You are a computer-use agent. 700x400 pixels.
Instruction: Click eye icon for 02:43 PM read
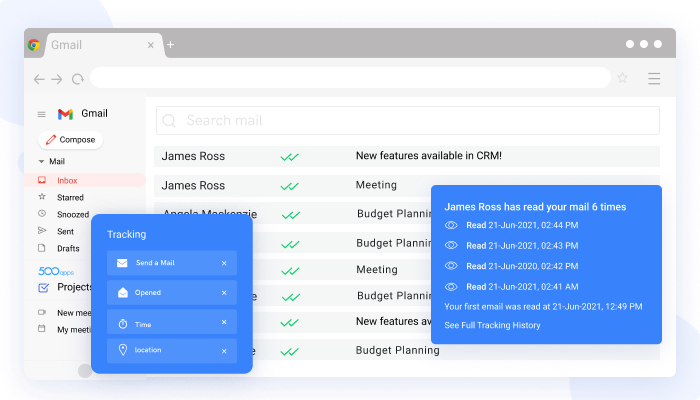451,245
